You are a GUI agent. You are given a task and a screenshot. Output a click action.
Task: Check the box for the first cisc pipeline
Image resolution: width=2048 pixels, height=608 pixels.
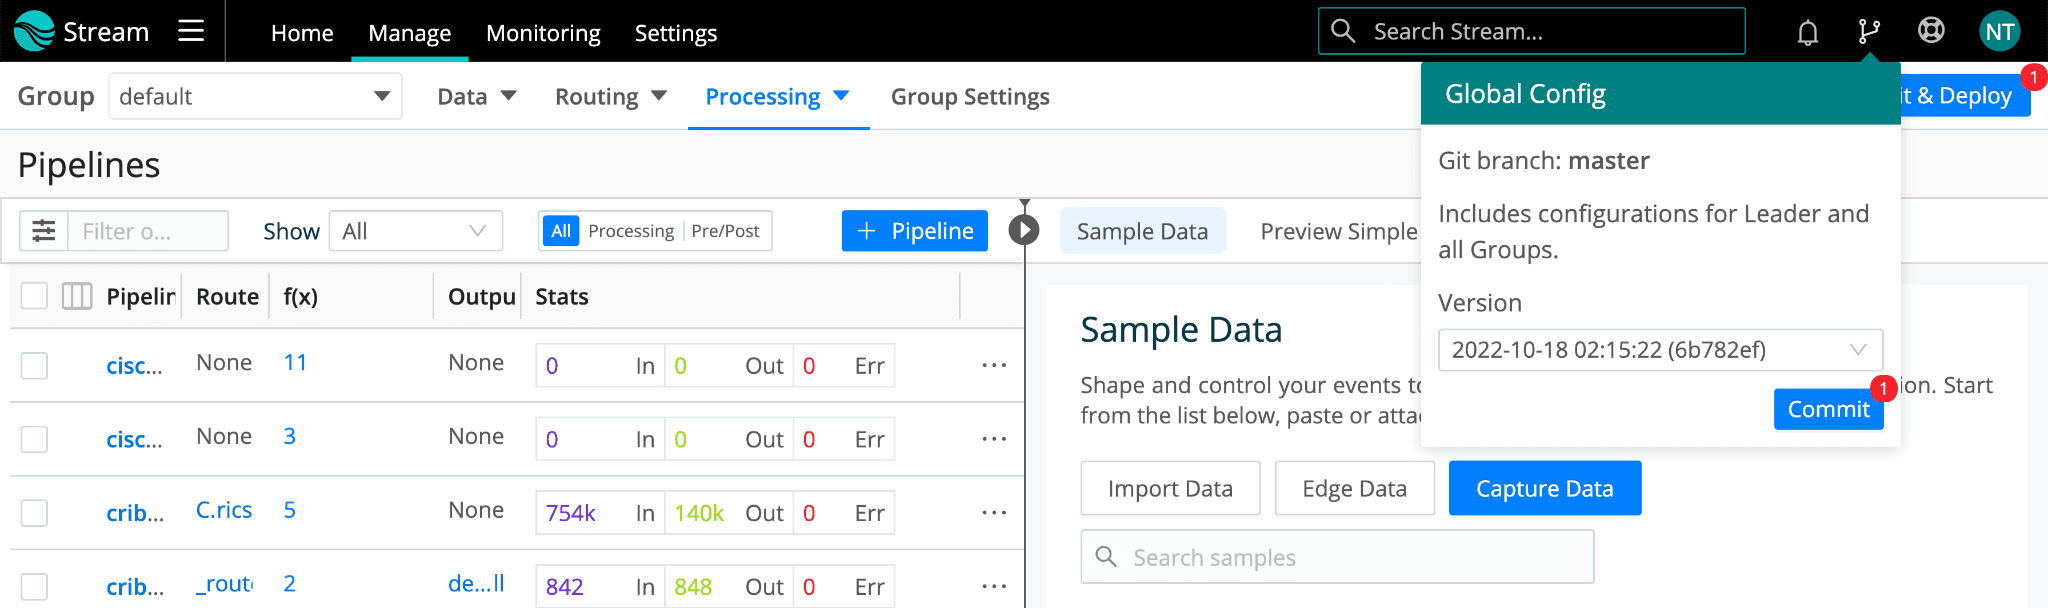point(35,366)
